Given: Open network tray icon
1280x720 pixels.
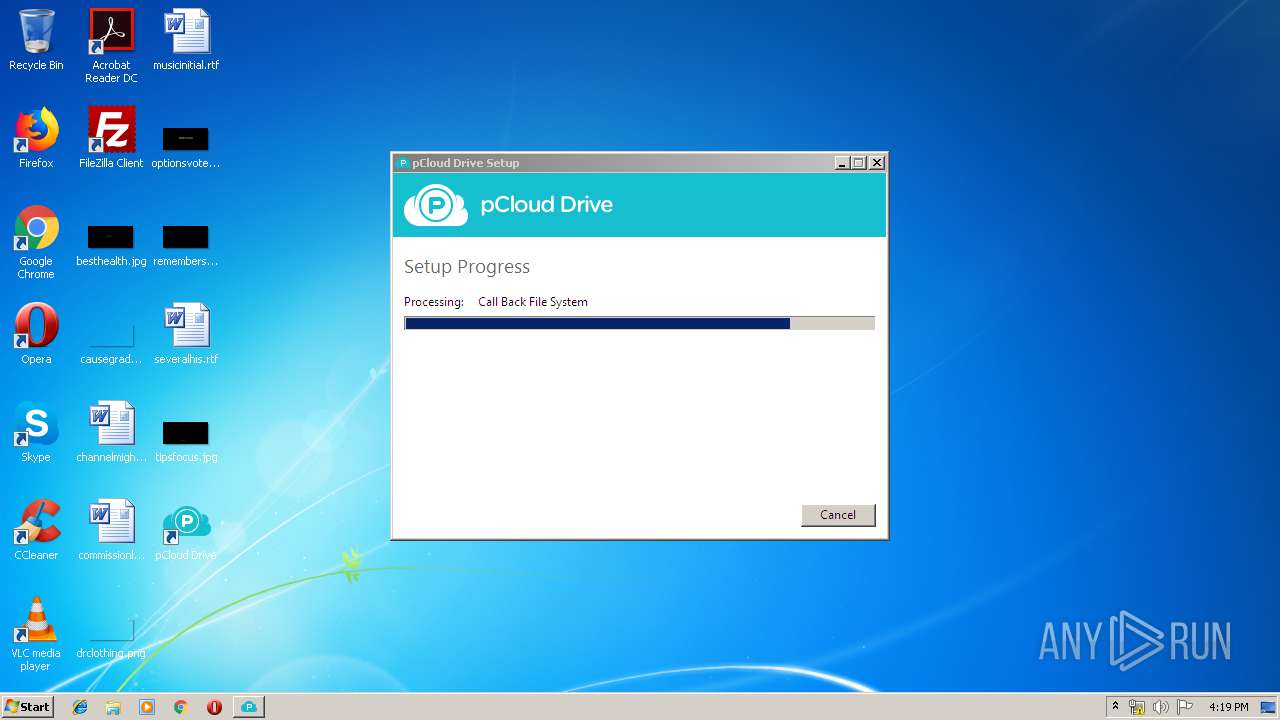Looking at the screenshot, I should coord(1137,707).
